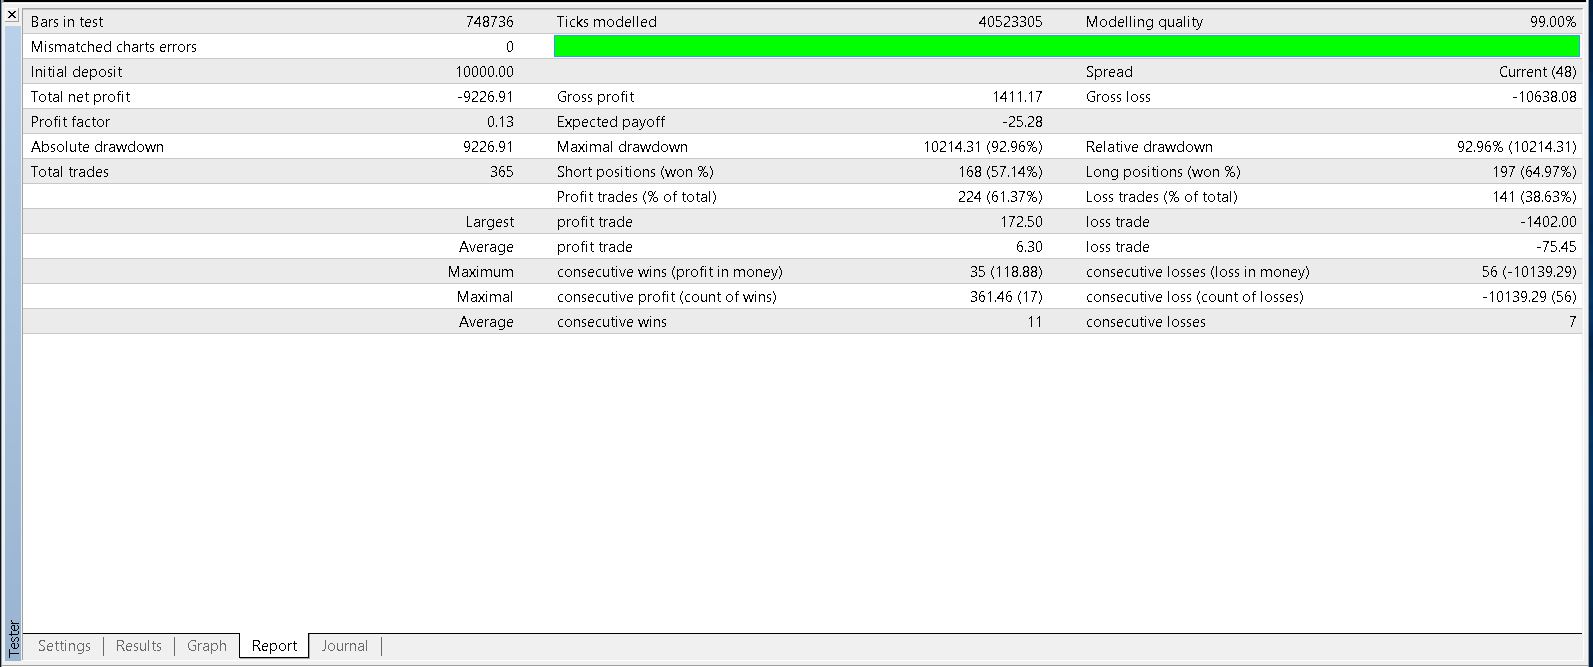Select the Modelling quality label
1593x667 pixels.
point(1144,22)
